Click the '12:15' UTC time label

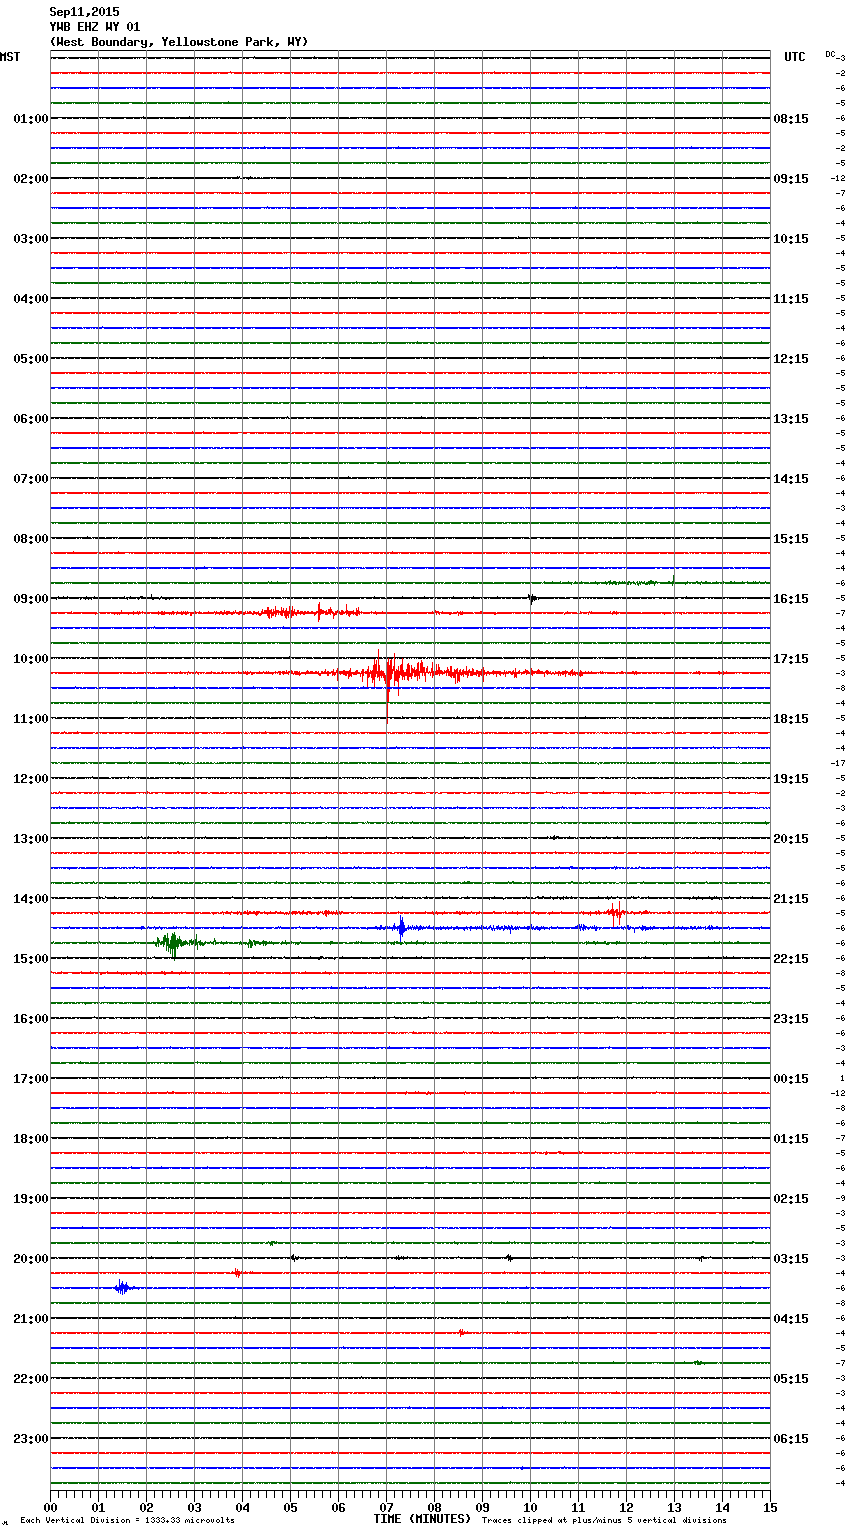click(x=791, y=359)
